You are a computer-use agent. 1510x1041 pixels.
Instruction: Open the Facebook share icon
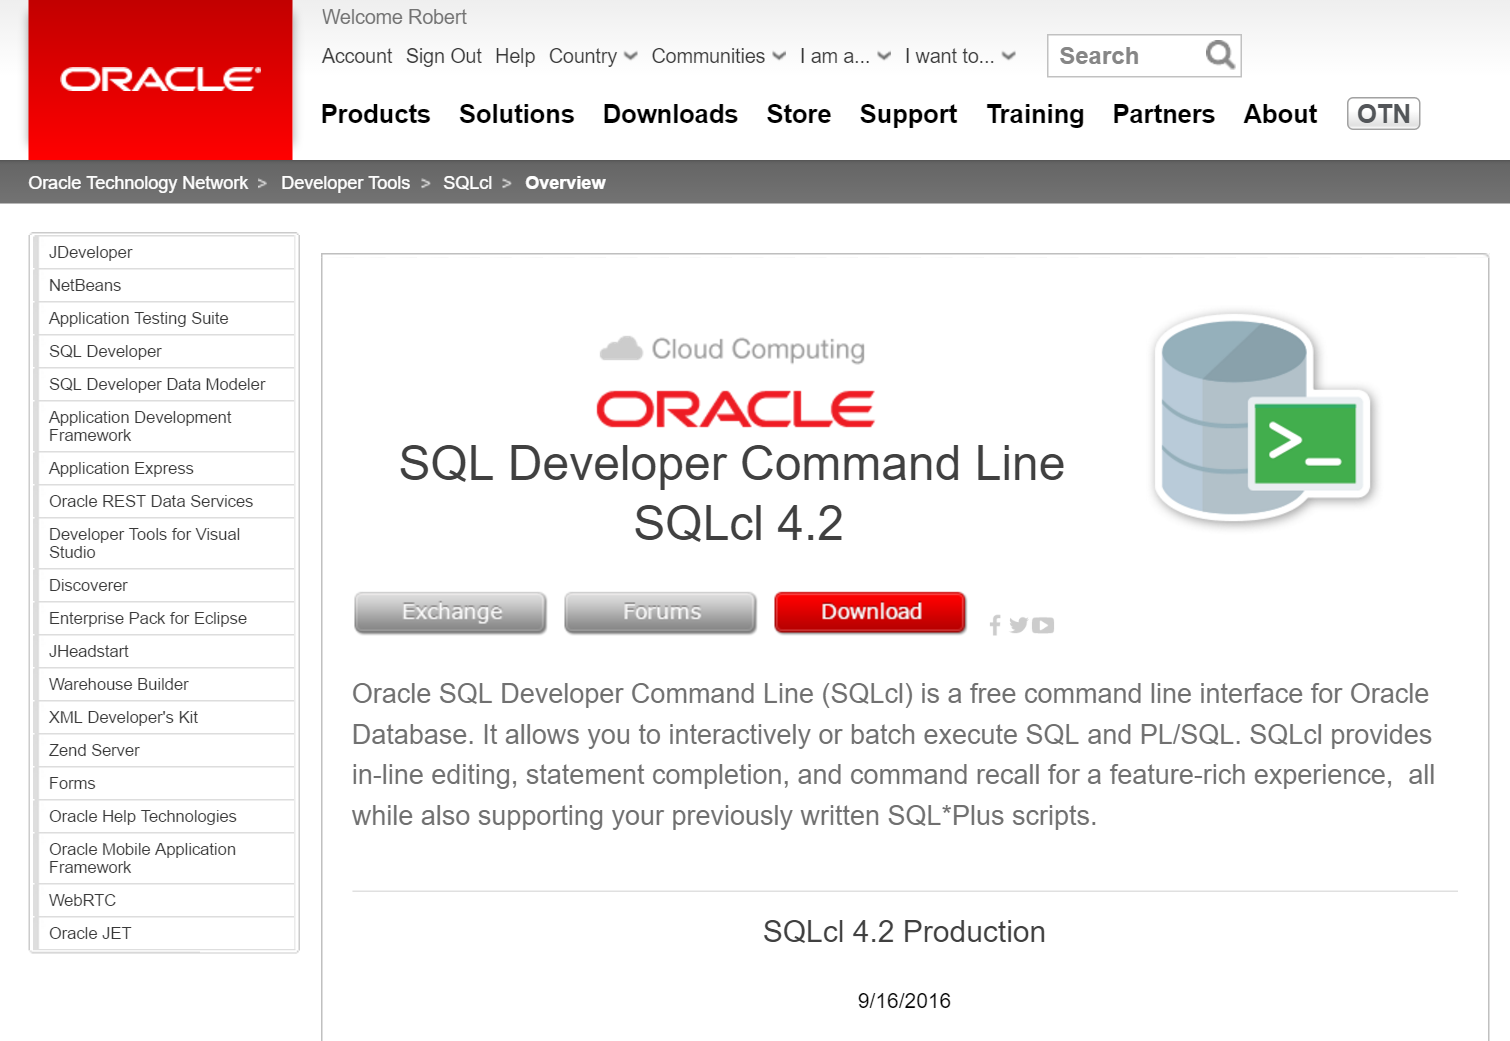tap(995, 625)
